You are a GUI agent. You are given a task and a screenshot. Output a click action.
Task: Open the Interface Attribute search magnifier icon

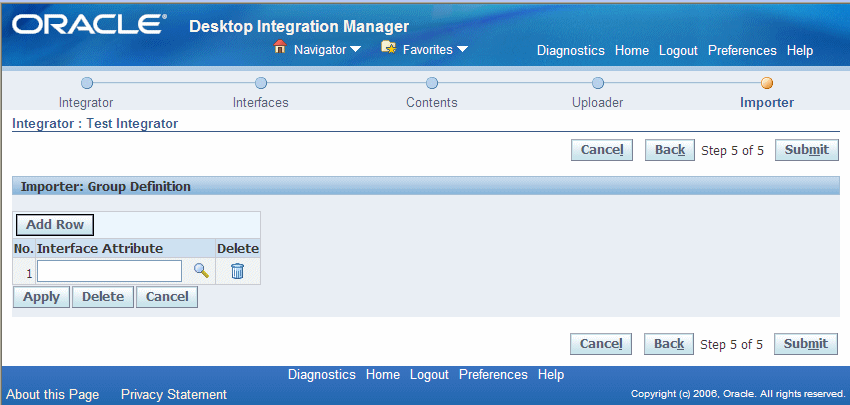tap(201, 271)
